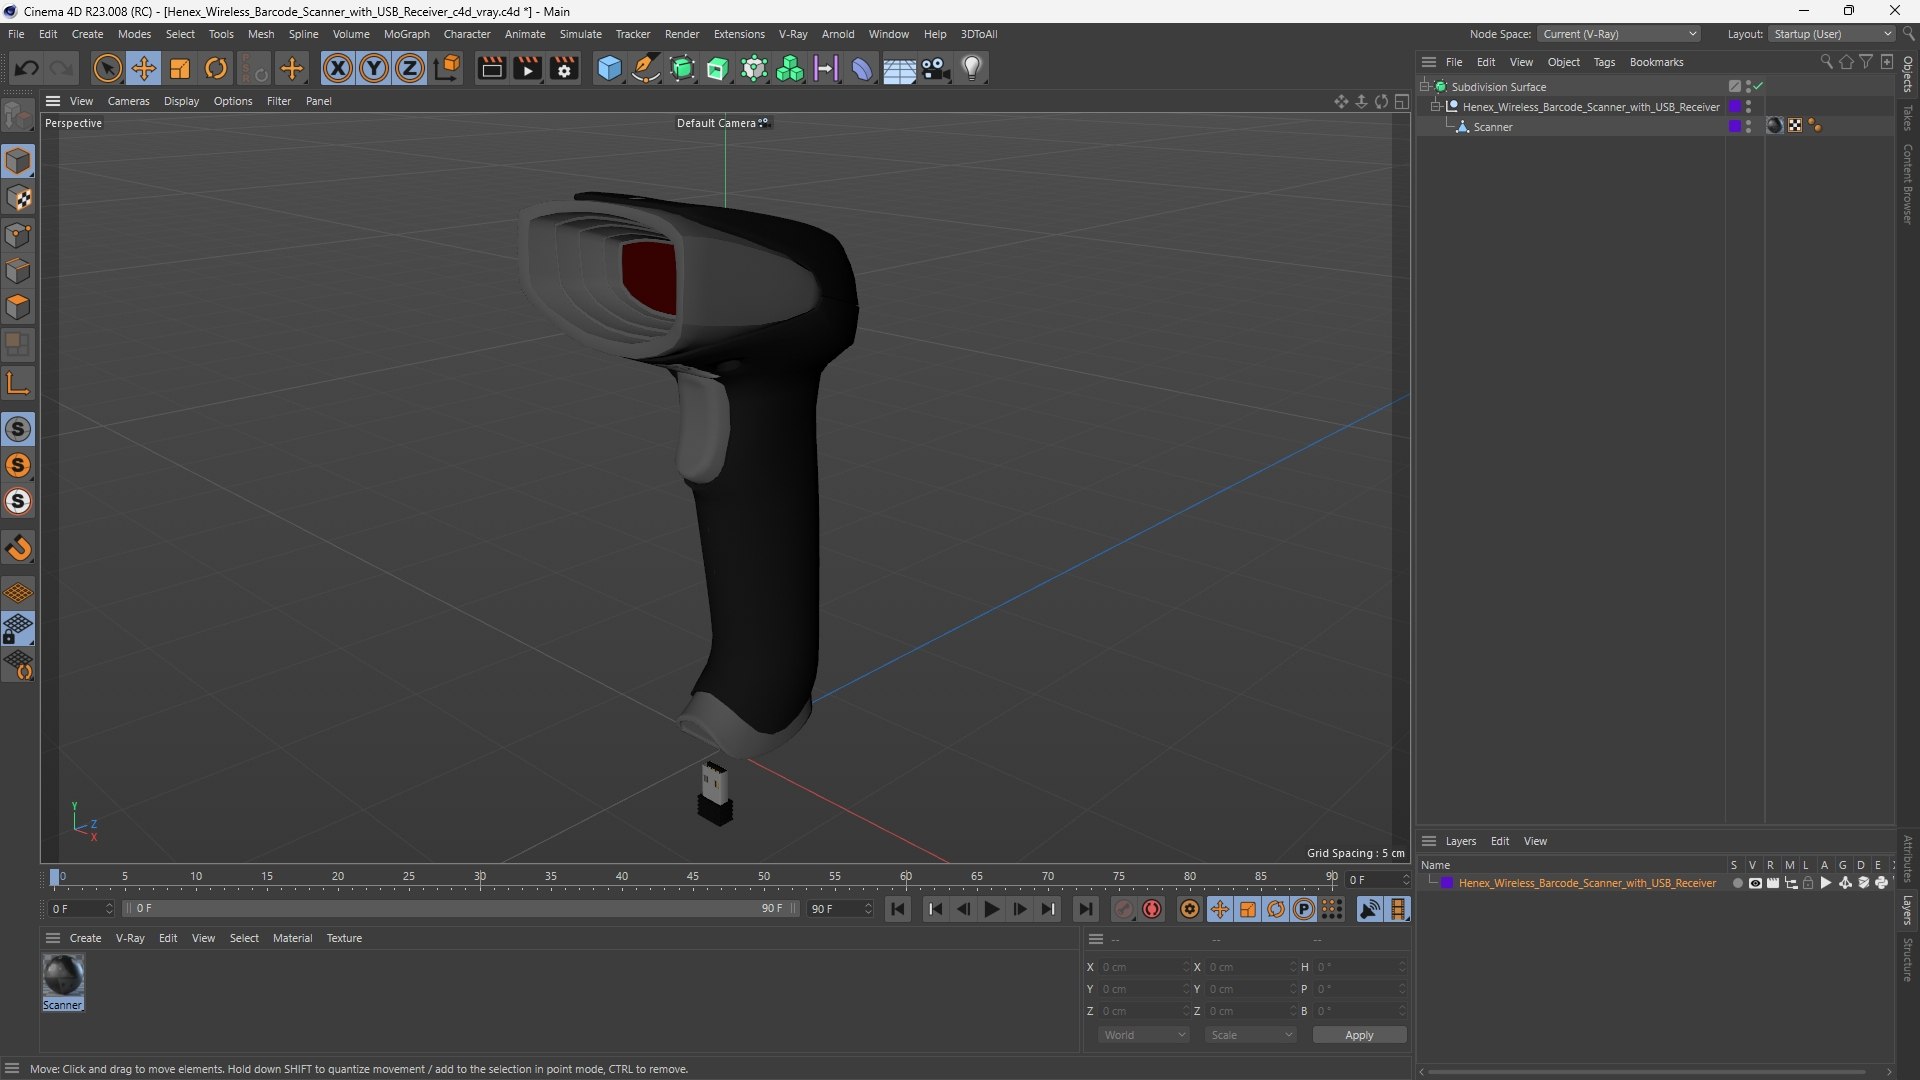Toggle Subdivision Surface enable checkmark
1920x1080 pixels.
(x=1758, y=87)
